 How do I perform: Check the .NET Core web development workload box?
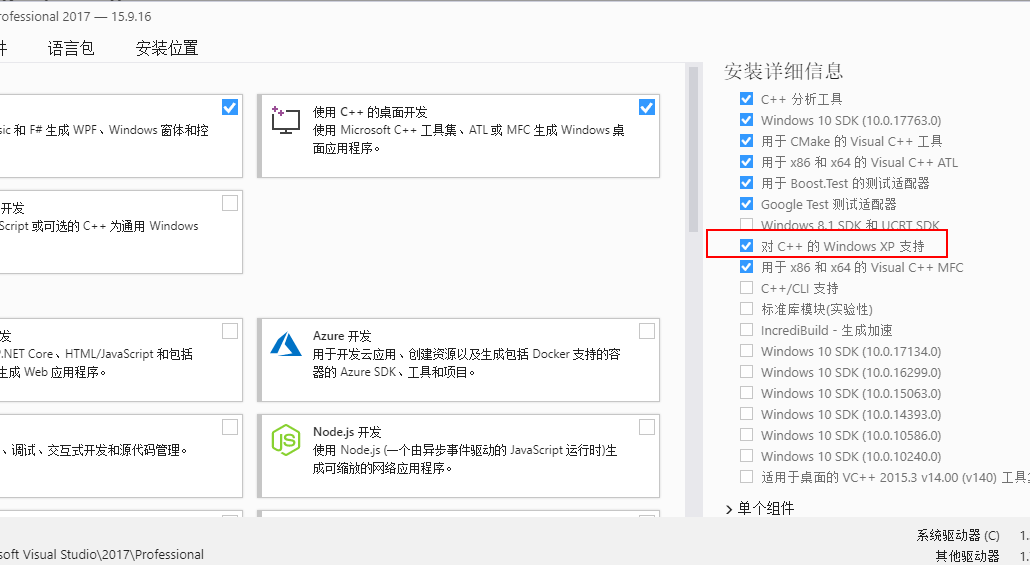pos(230,331)
